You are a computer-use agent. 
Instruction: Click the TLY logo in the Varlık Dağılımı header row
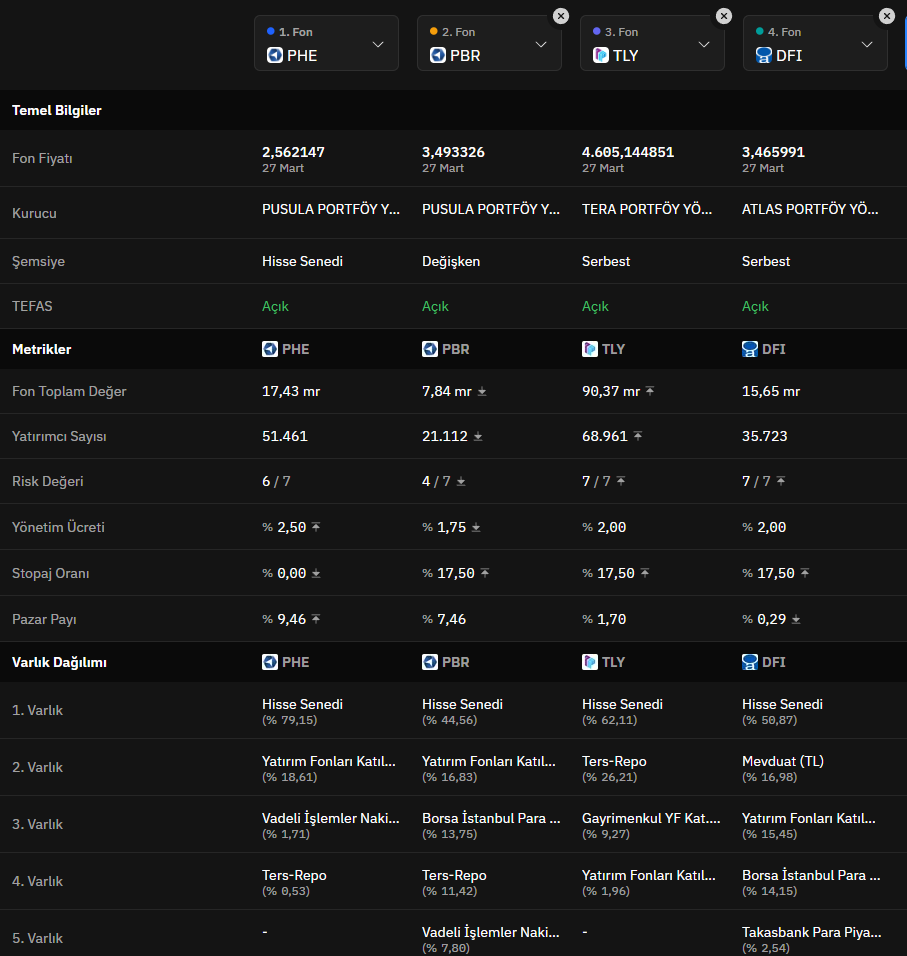(x=590, y=662)
